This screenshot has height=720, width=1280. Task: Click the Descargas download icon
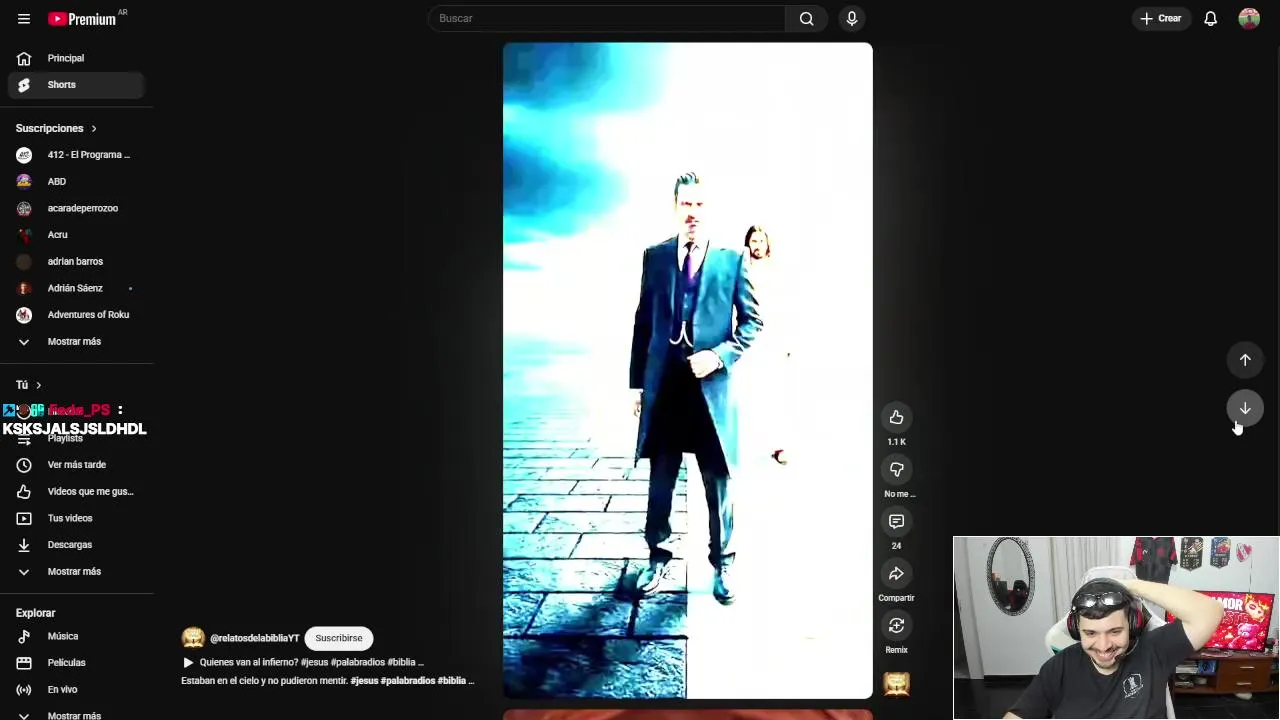point(24,545)
